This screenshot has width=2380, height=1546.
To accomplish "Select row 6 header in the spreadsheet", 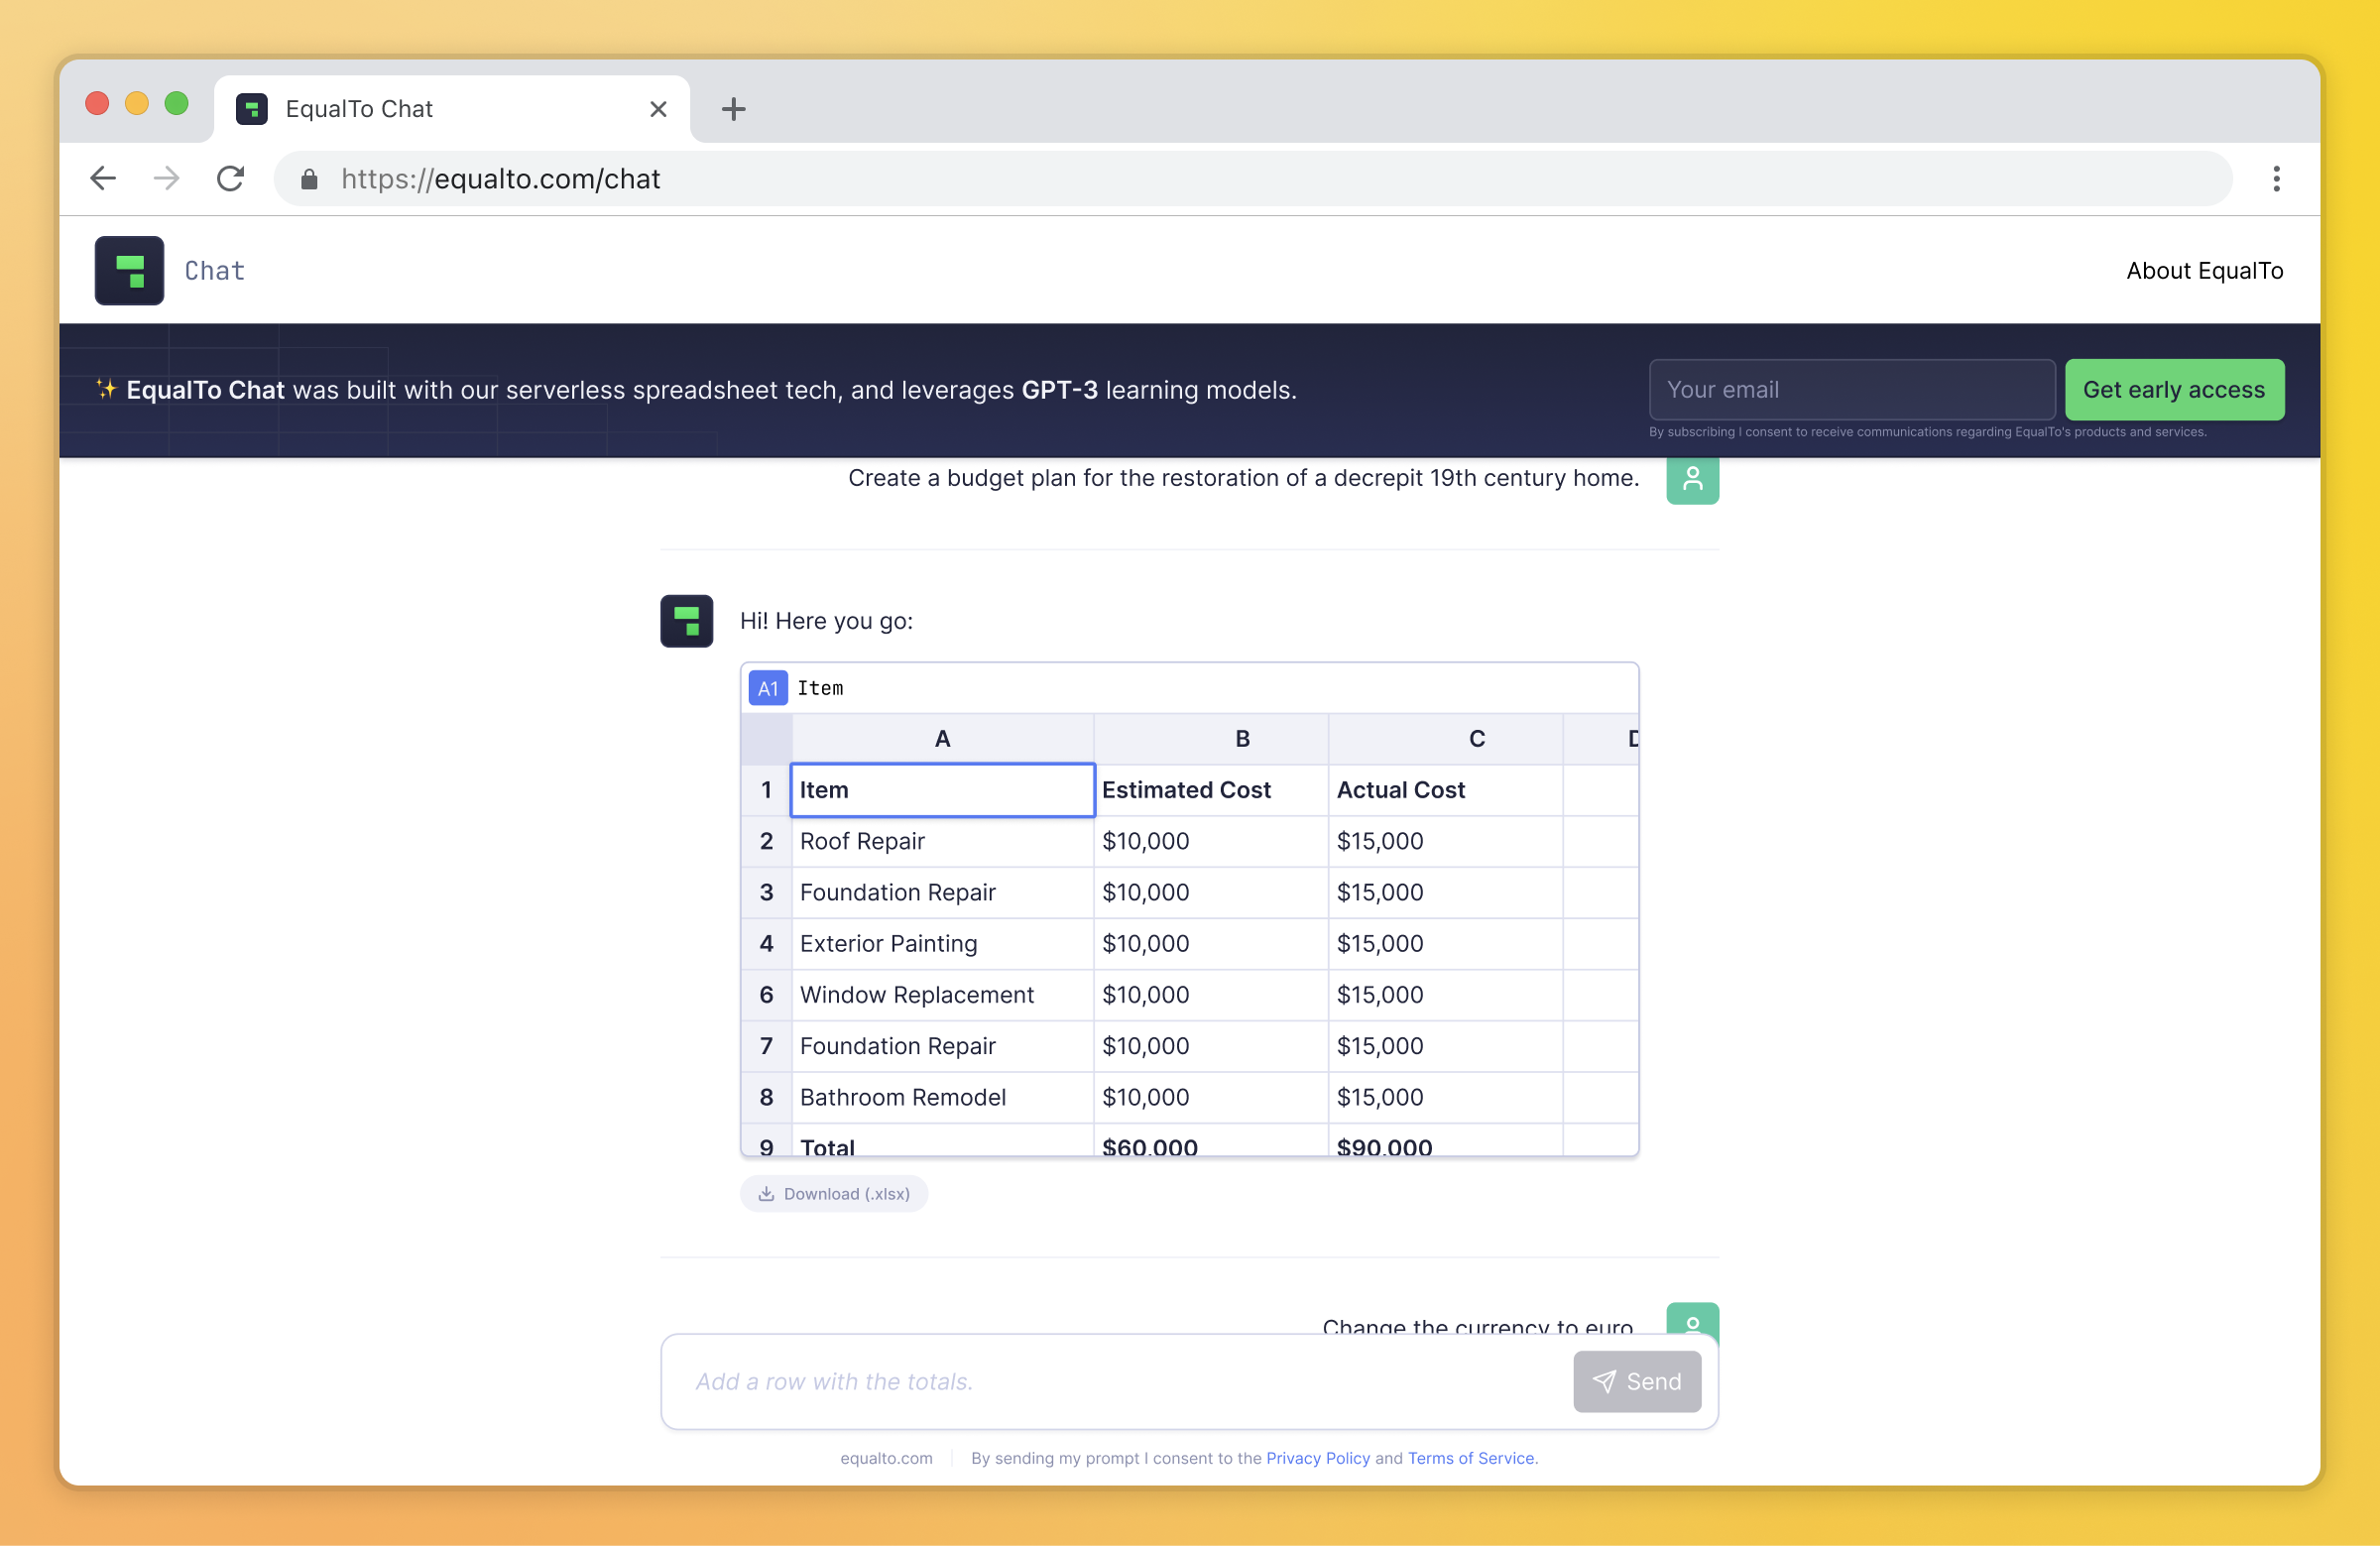I will (x=766, y=995).
